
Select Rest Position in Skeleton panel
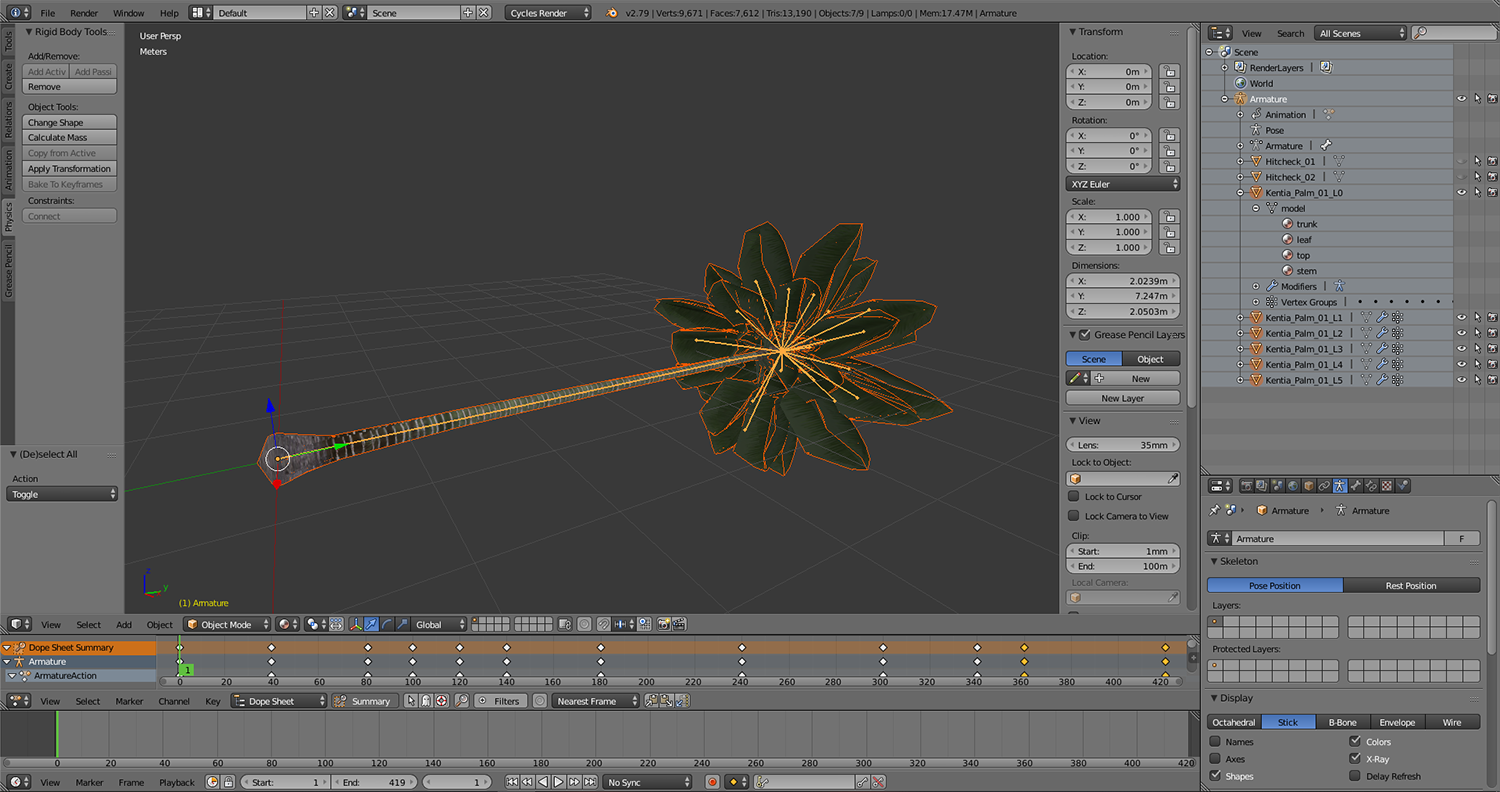[1412, 585]
